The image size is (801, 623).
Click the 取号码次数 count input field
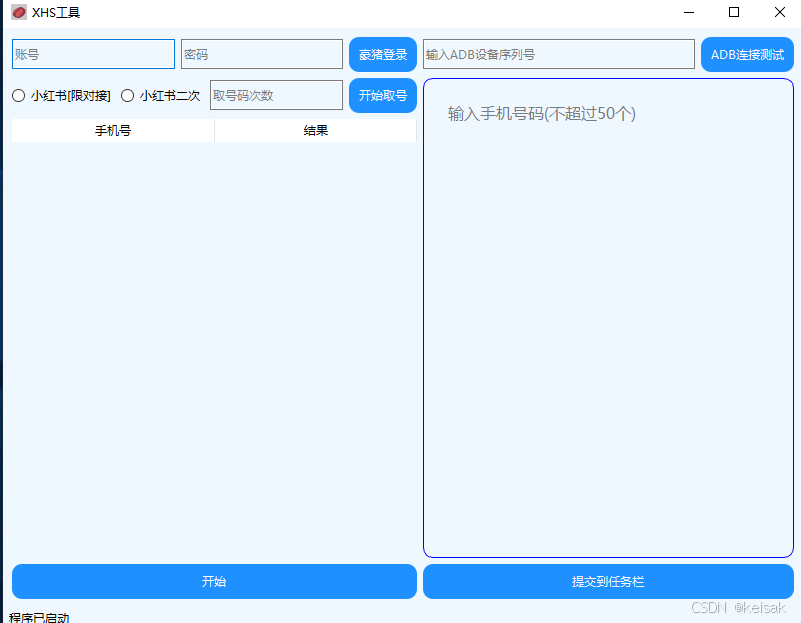pyautogui.click(x=276, y=95)
